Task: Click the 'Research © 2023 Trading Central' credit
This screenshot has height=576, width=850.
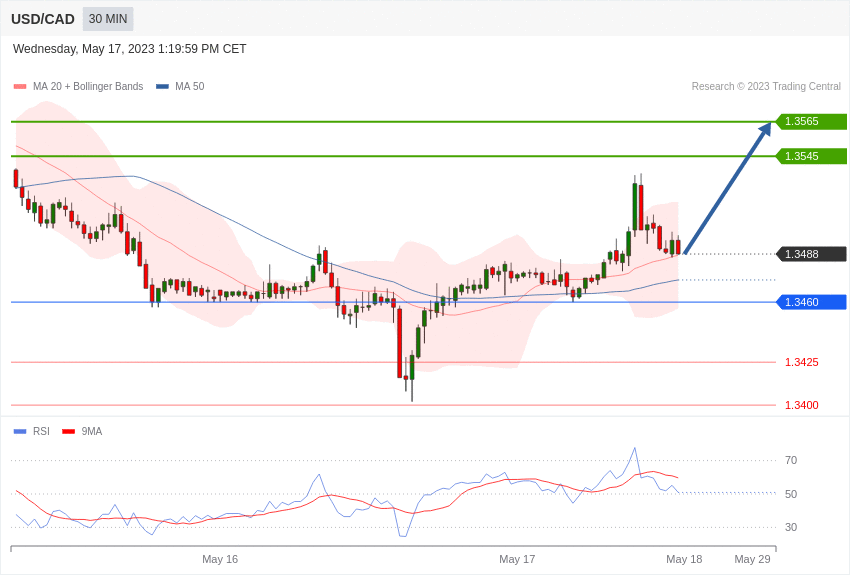Action: [766, 86]
